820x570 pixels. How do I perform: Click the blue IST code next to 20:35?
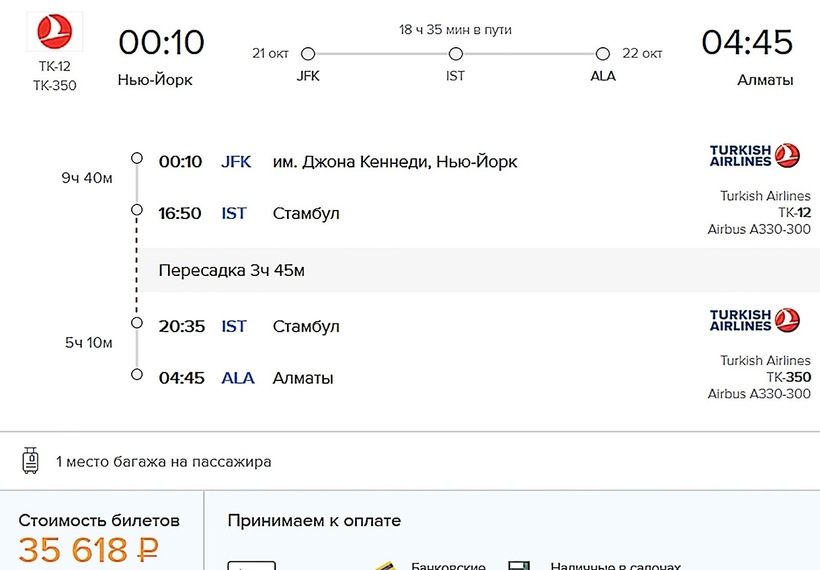(x=234, y=326)
